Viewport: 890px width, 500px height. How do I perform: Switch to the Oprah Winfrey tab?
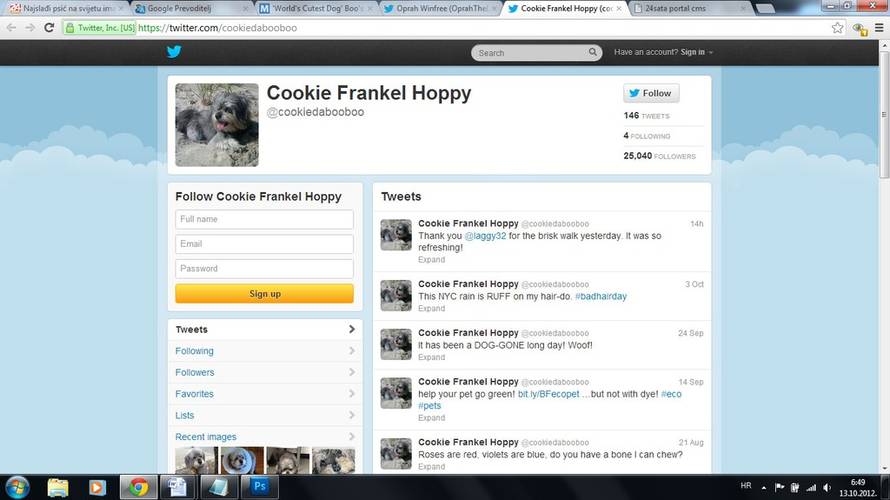pos(439,9)
